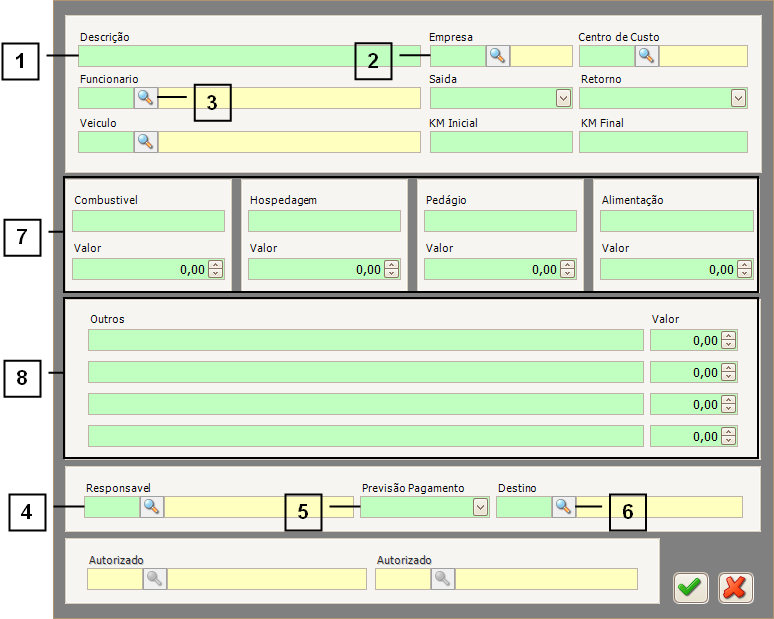Increase the Combustivel Valor spinner
The height and width of the screenshot is (619, 774).
(x=216, y=265)
